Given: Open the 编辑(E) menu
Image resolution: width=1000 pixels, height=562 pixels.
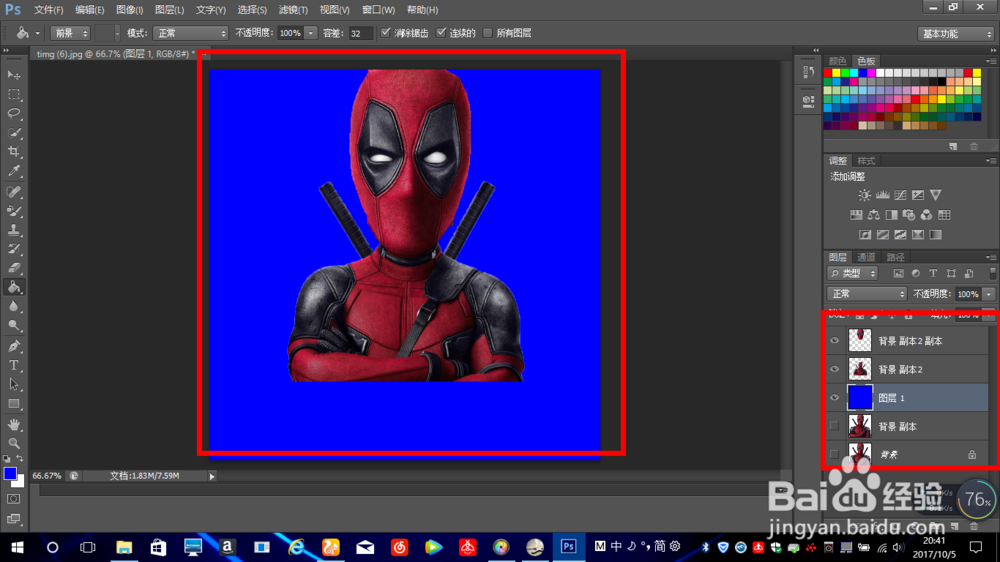Looking at the screenshot, I should pyautogui.click(x=89, y=10).
